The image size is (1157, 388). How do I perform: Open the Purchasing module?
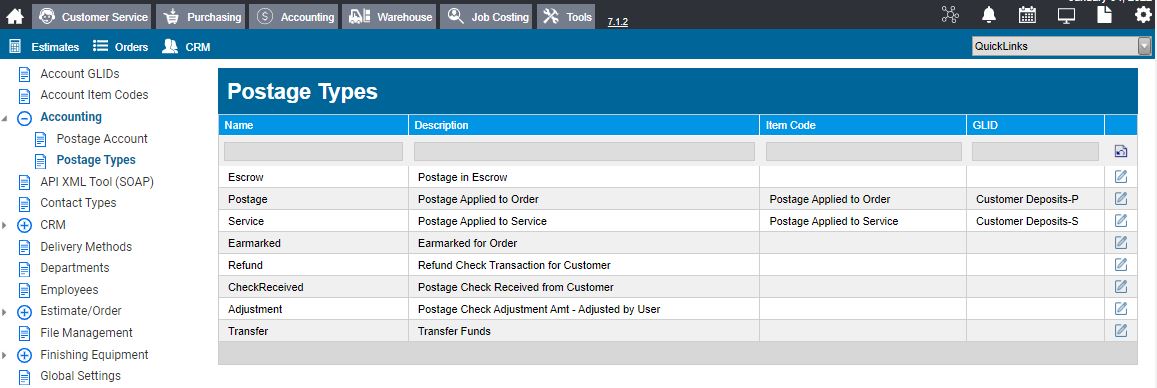click(x=201, y=16)
